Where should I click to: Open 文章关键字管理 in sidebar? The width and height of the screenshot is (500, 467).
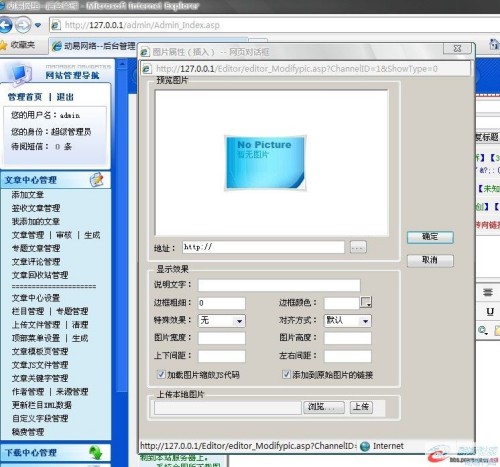coord(40,378)
